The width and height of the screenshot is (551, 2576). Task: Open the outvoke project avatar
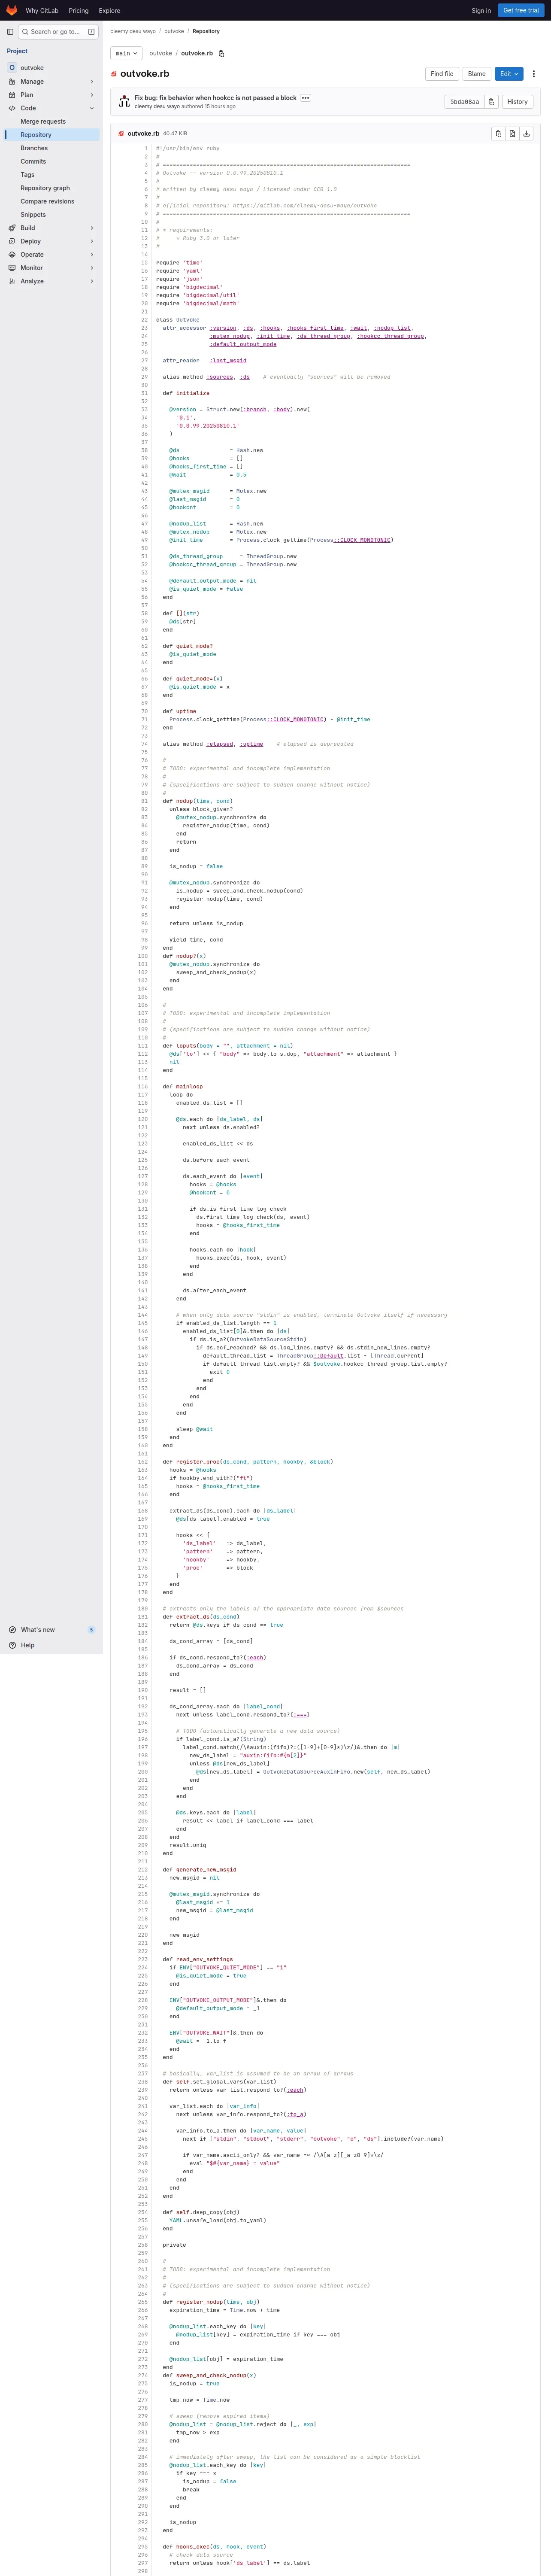coord(12,68)
